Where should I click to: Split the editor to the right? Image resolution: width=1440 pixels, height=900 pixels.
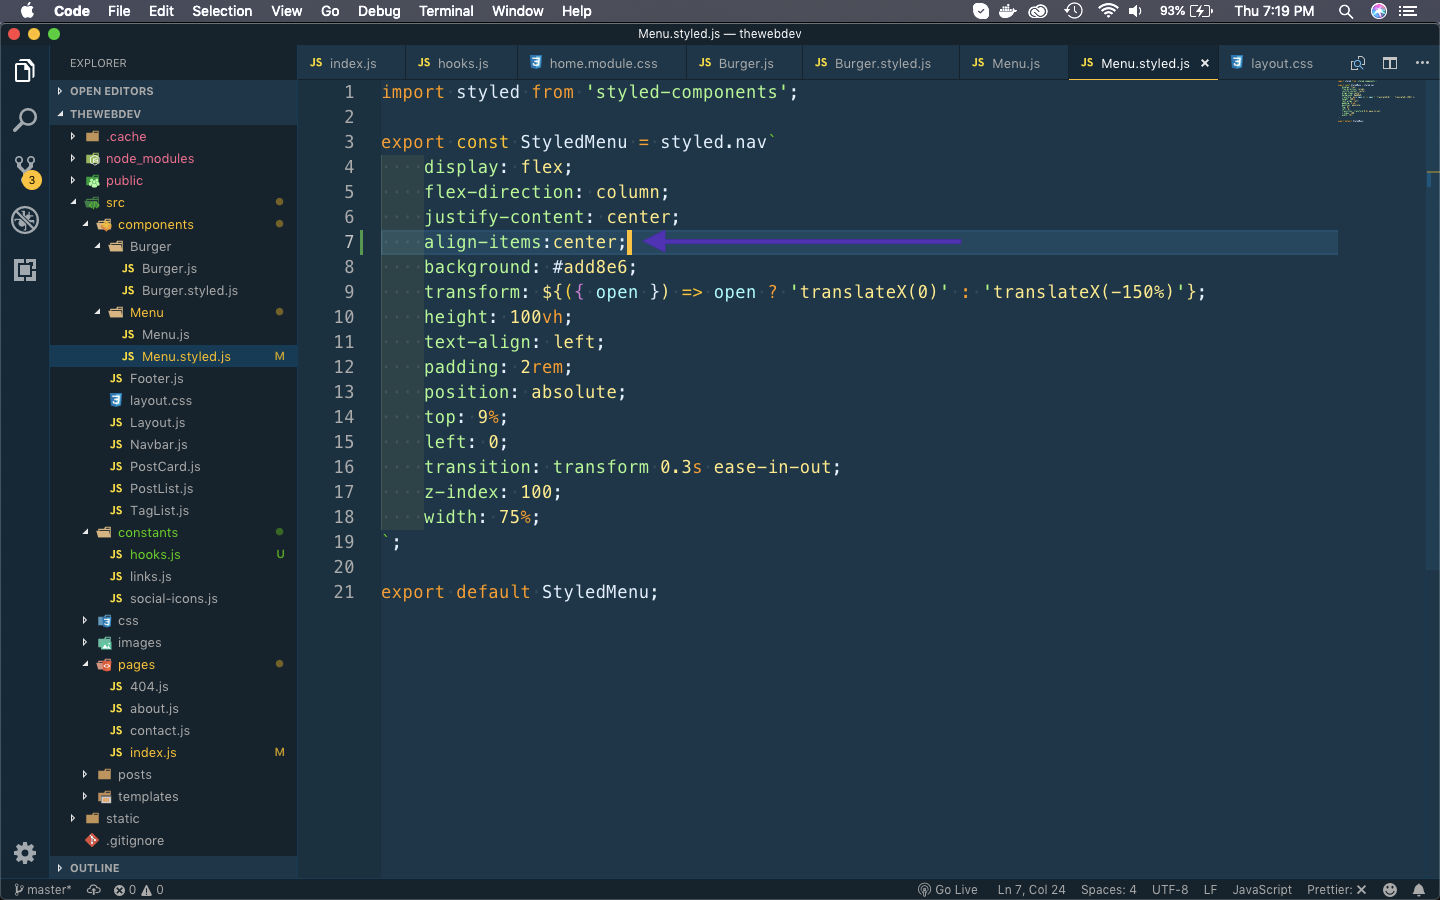(1390, 63)
